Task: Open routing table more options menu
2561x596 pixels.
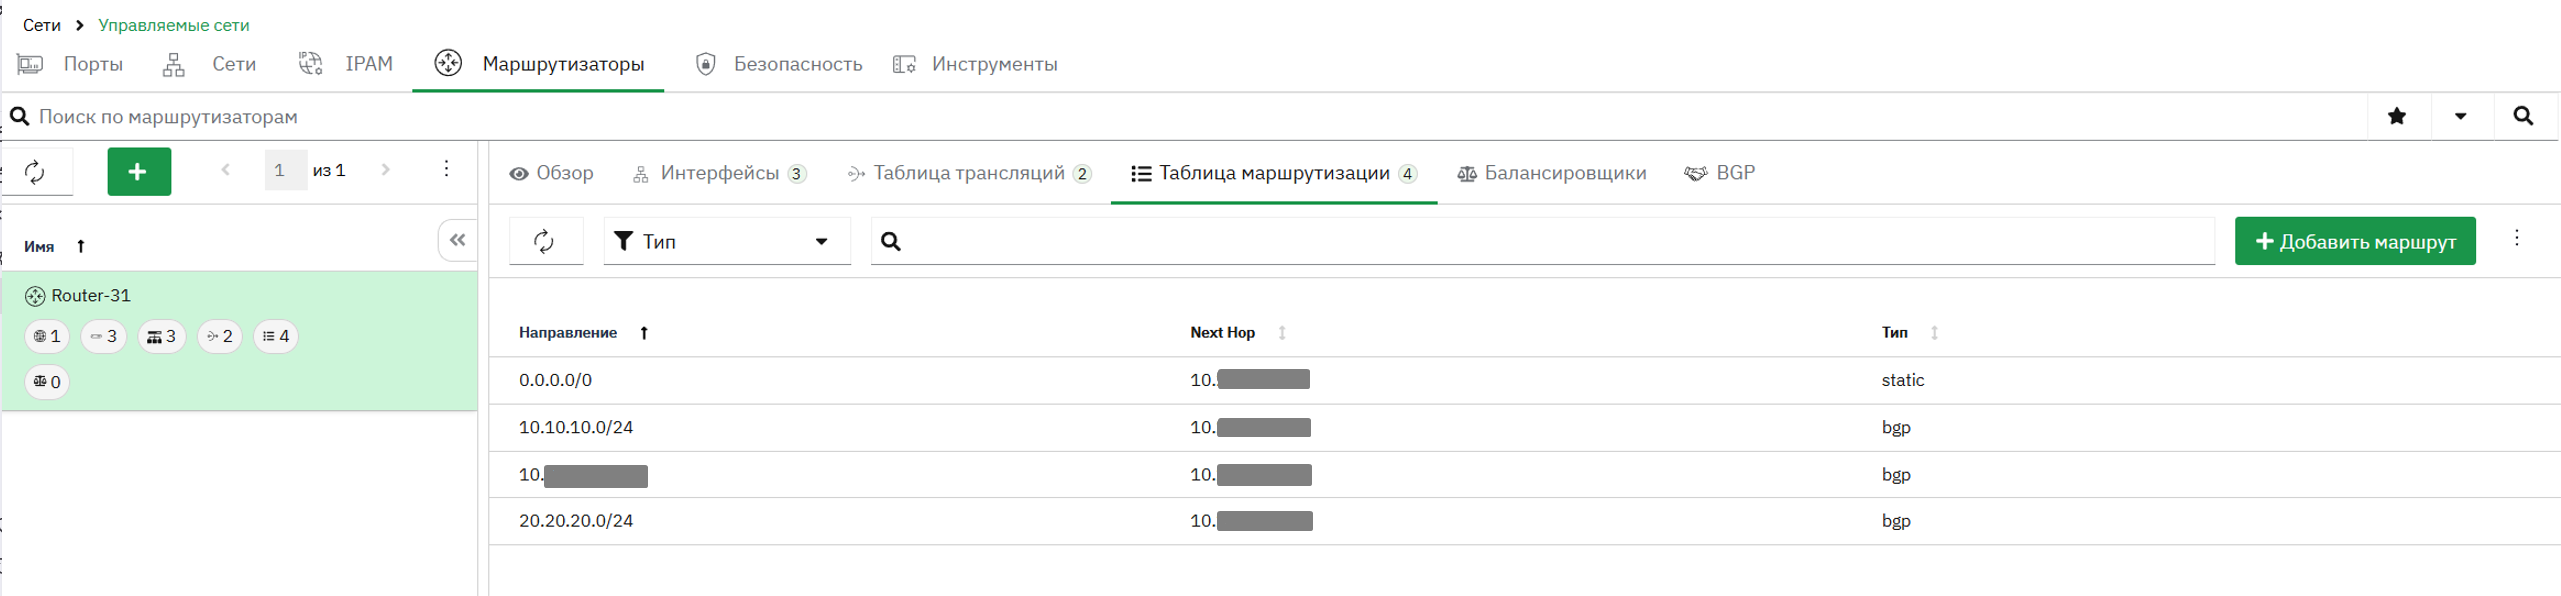Action: [x=2517, y=239]
